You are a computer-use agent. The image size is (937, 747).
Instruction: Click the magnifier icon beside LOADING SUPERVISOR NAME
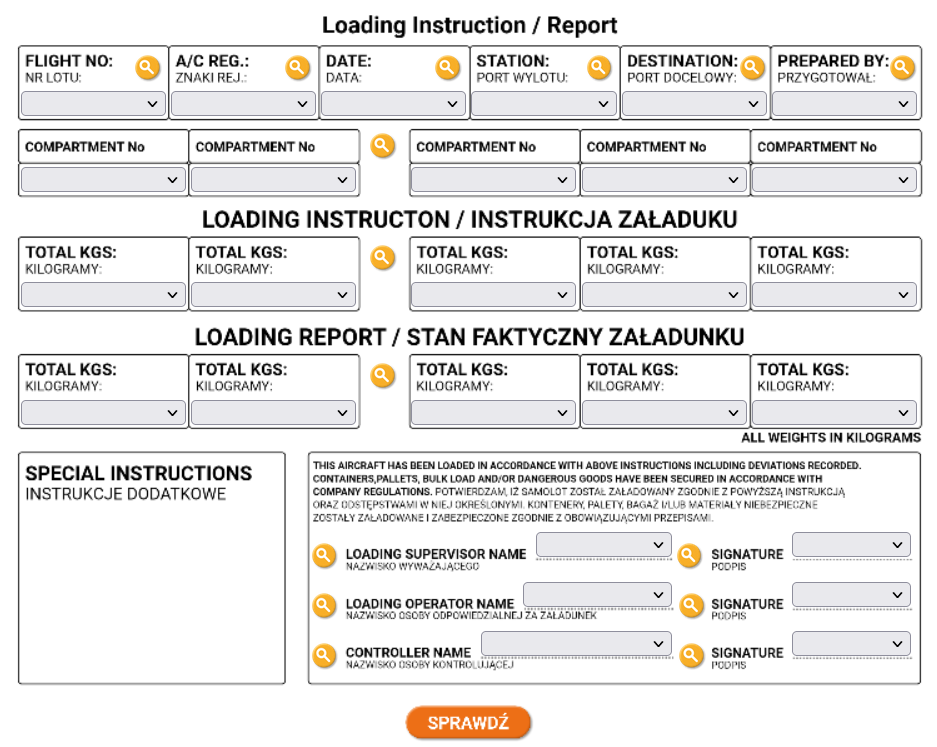(x=324, y=555)
